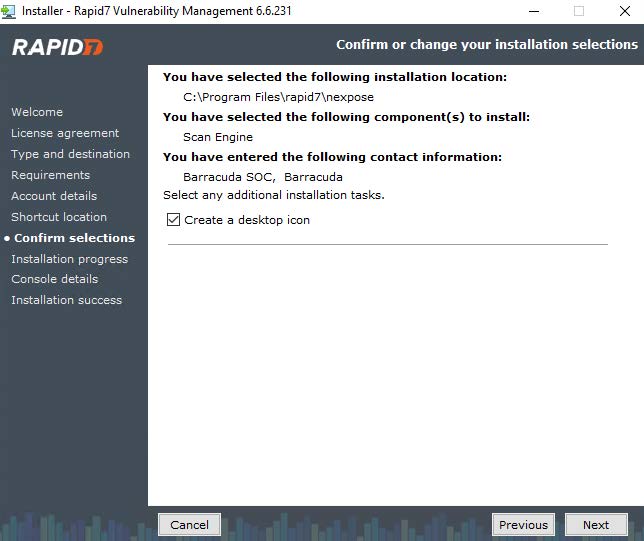Select the Shortcut location step

tap(59, 217)
